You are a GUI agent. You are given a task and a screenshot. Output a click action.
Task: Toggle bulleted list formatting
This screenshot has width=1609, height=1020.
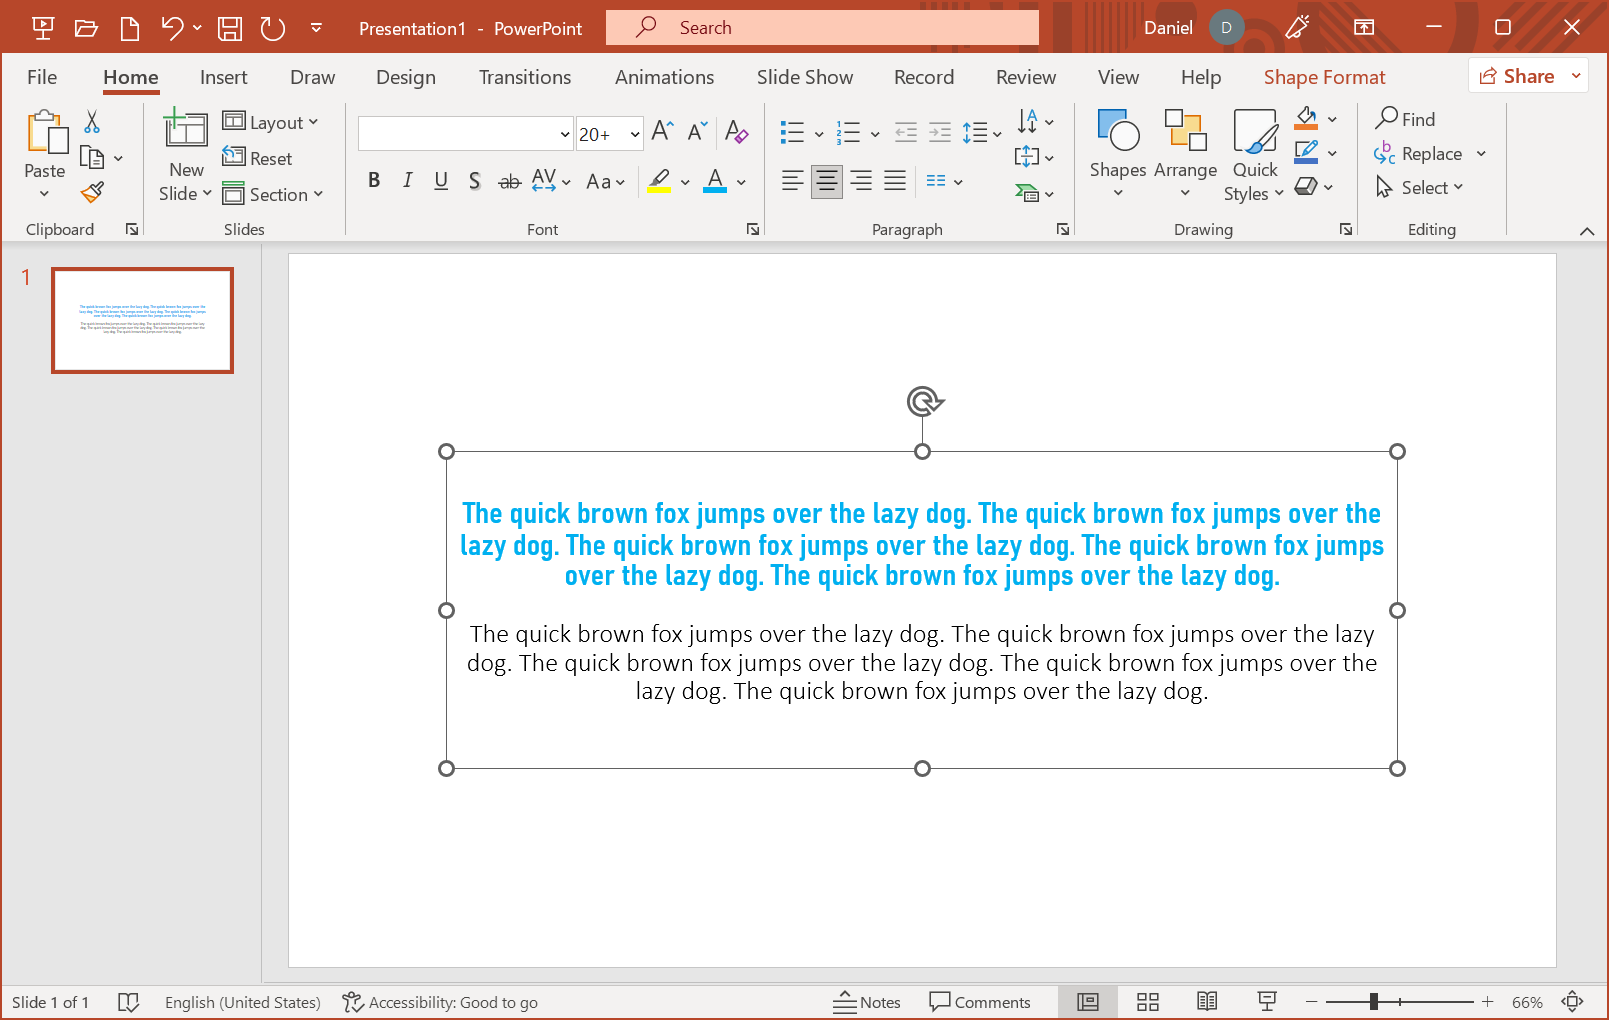(791, 132)
